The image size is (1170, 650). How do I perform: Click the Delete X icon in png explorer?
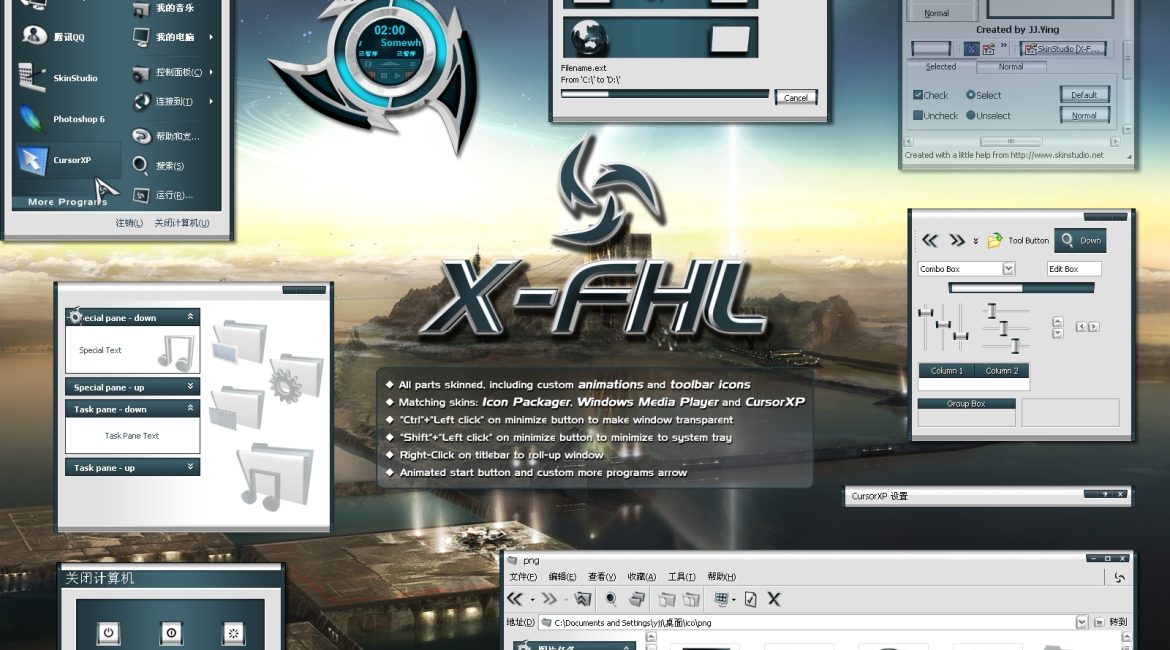(x=774, y=599)
